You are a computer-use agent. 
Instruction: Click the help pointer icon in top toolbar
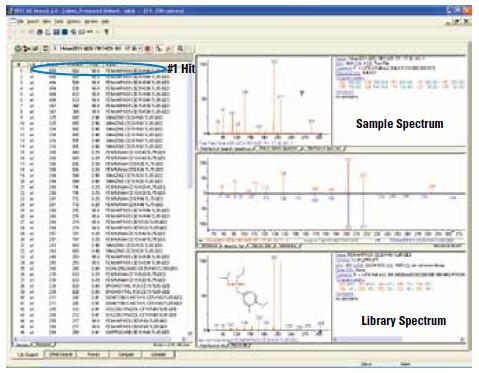[x=107, y=32]
